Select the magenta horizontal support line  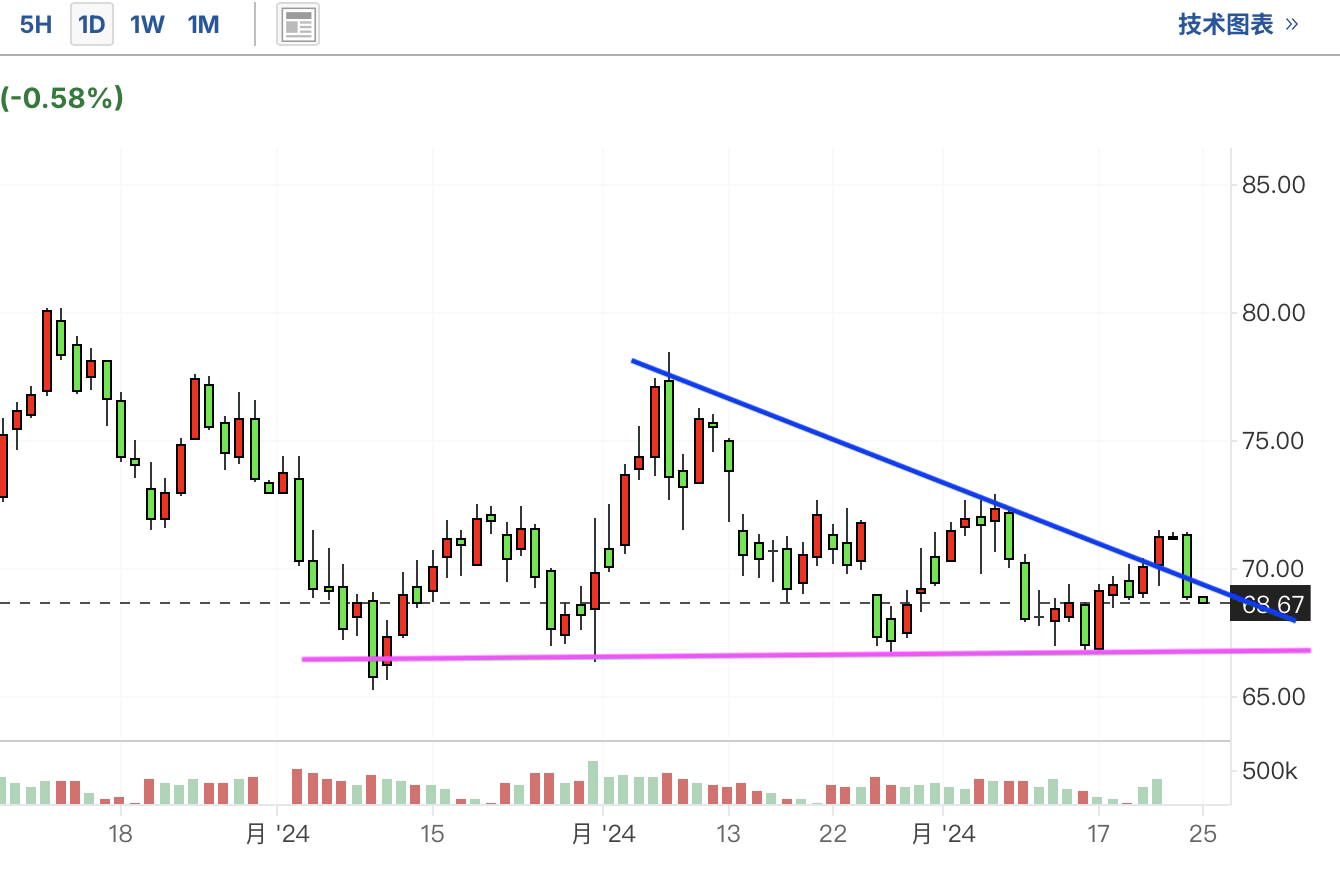pyautogui.click(x=806, y=654)
